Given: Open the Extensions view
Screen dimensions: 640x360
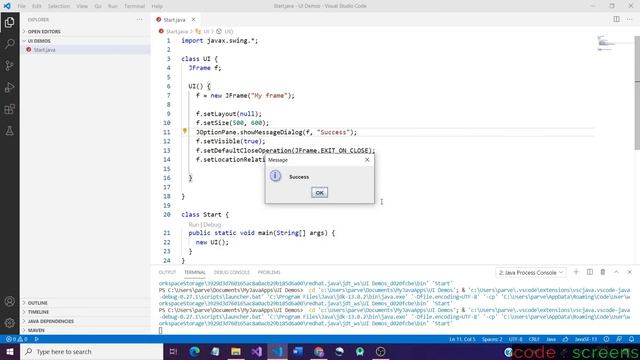Looking at the screenshot, I should tap(9, 109).
